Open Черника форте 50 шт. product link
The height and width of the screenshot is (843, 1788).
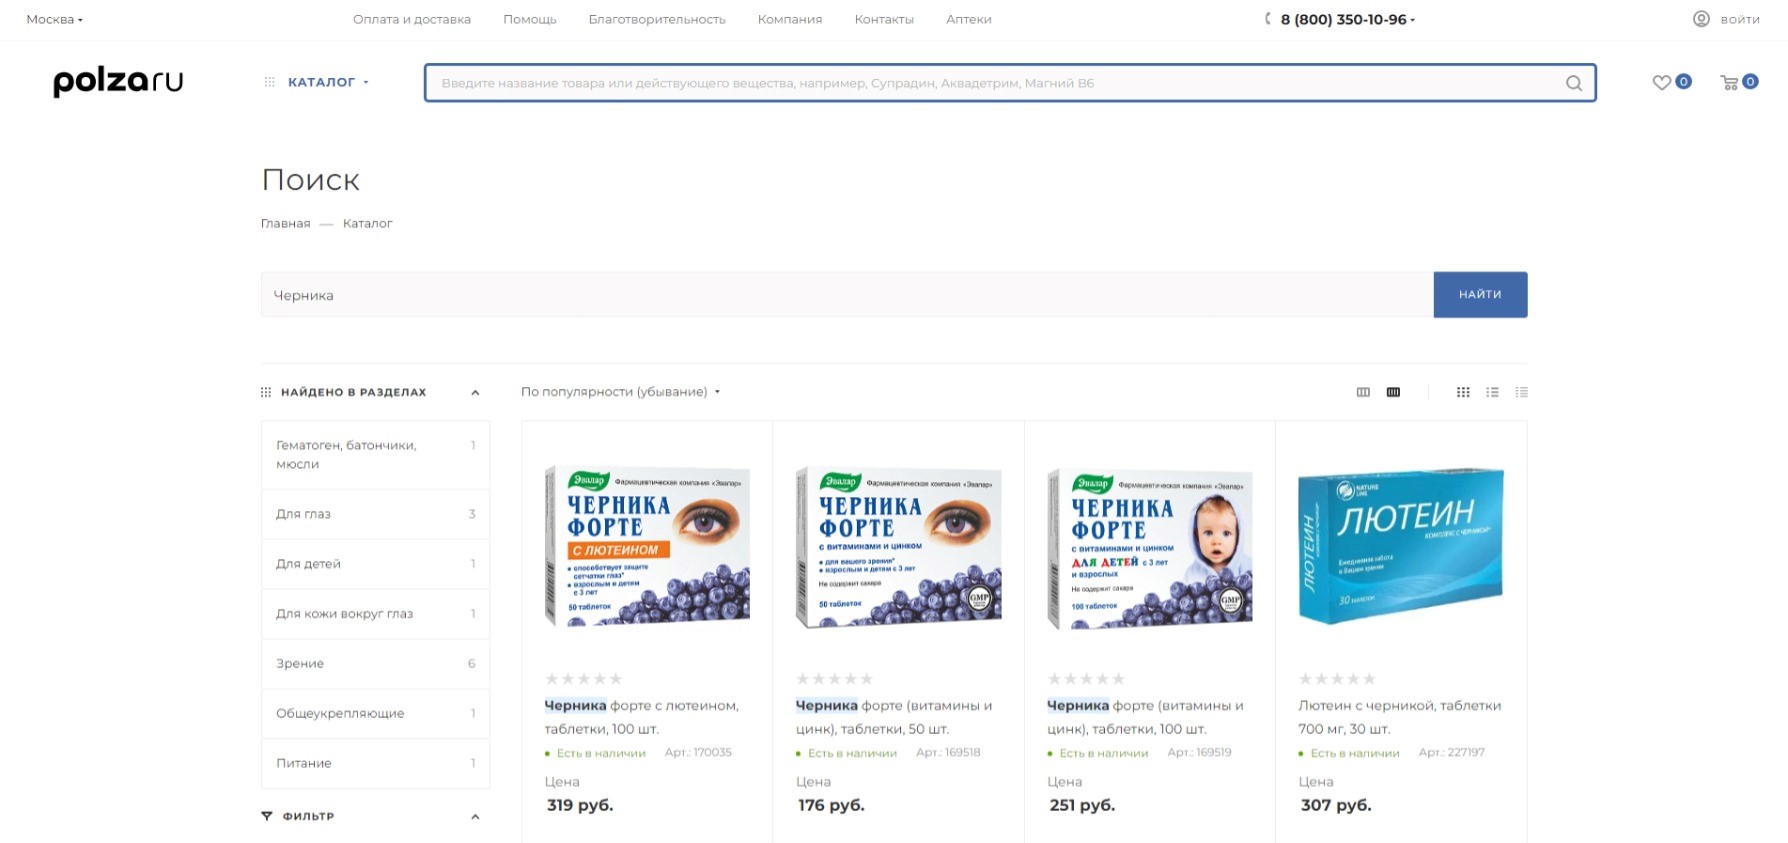[x=894, y=717]
